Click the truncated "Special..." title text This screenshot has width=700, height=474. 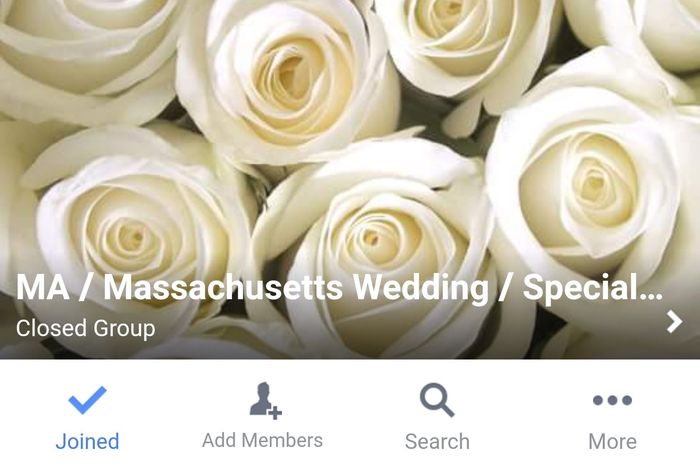pos(593,289)
